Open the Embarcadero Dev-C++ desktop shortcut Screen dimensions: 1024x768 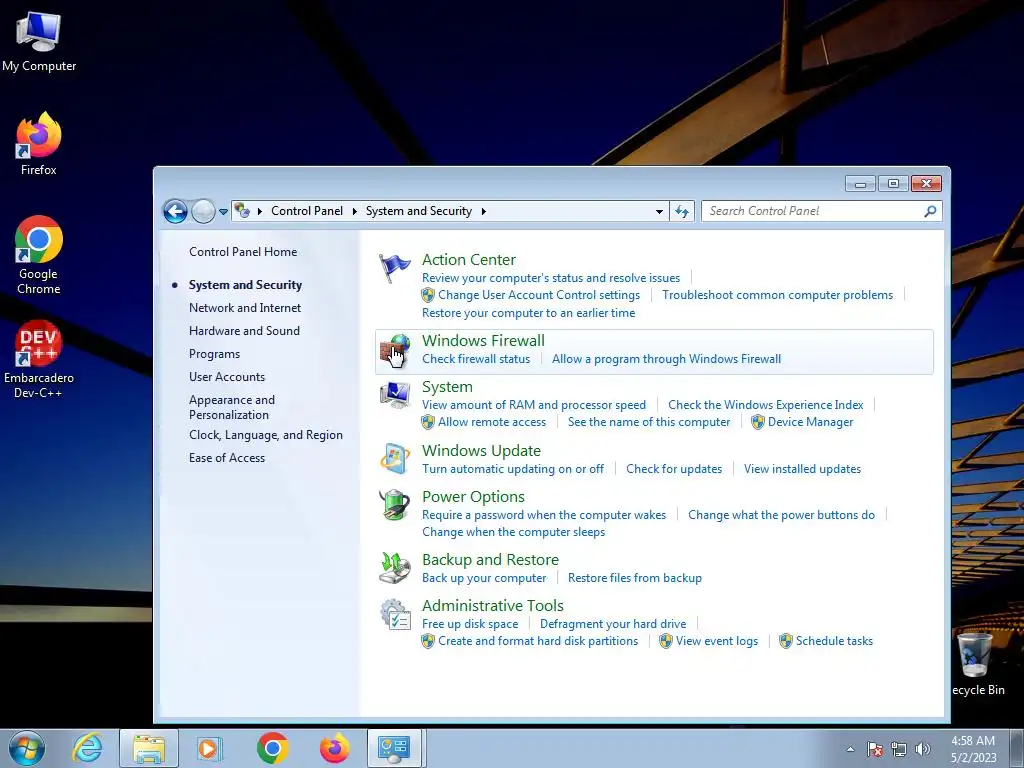point(39,359)
